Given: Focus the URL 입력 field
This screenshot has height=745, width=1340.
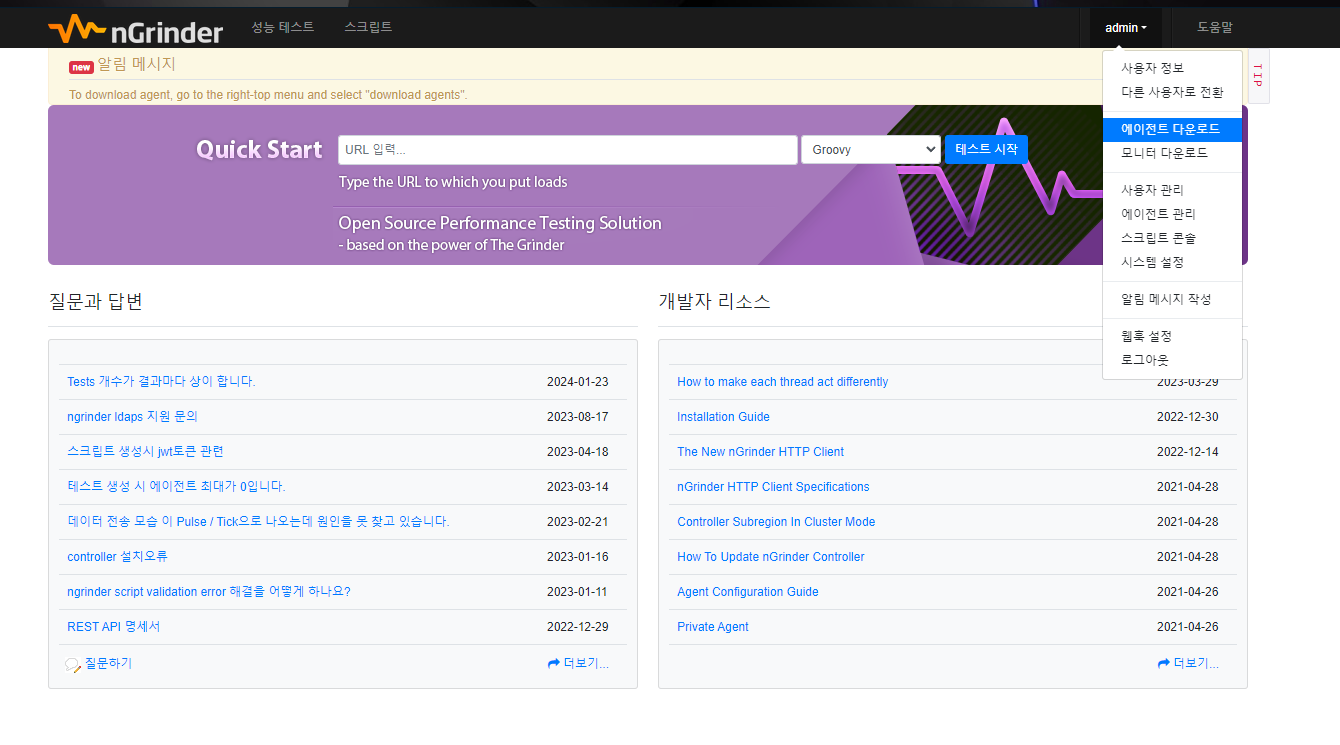Looking at the screenshot, I should [568, 150].
